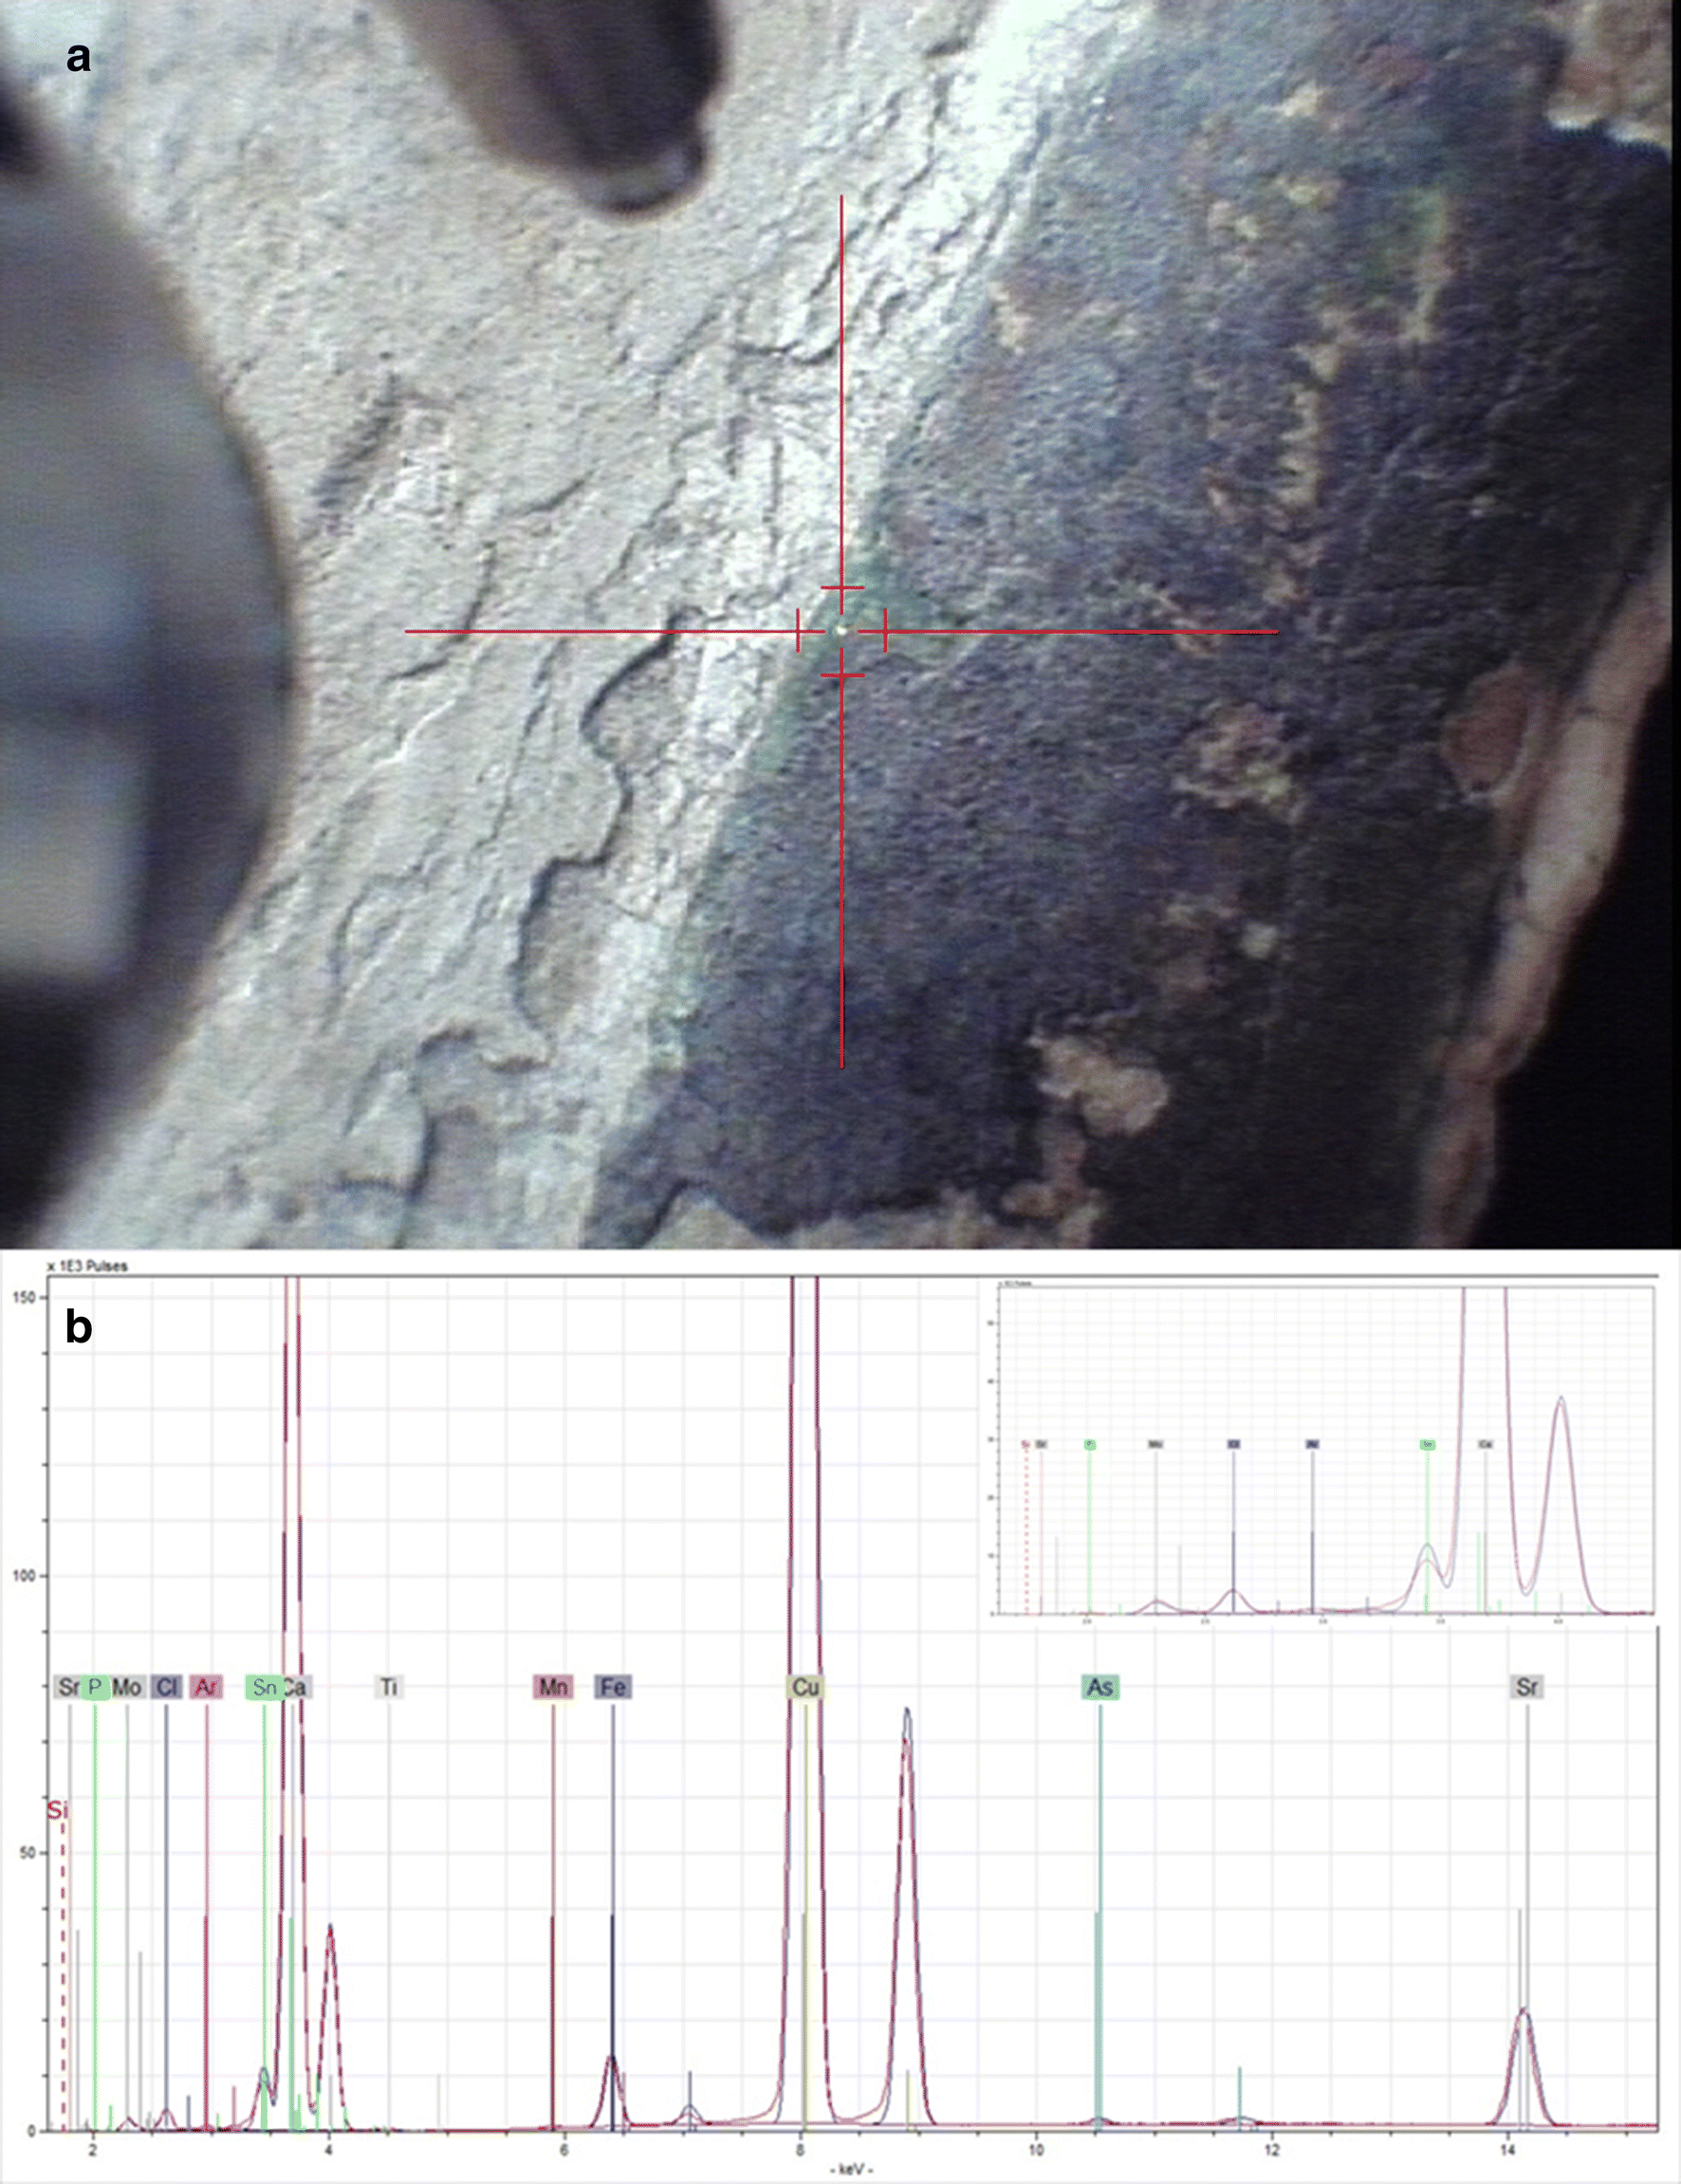Select the red Si label by dashed line
1681x2184 pixels.
[59, 1811]
